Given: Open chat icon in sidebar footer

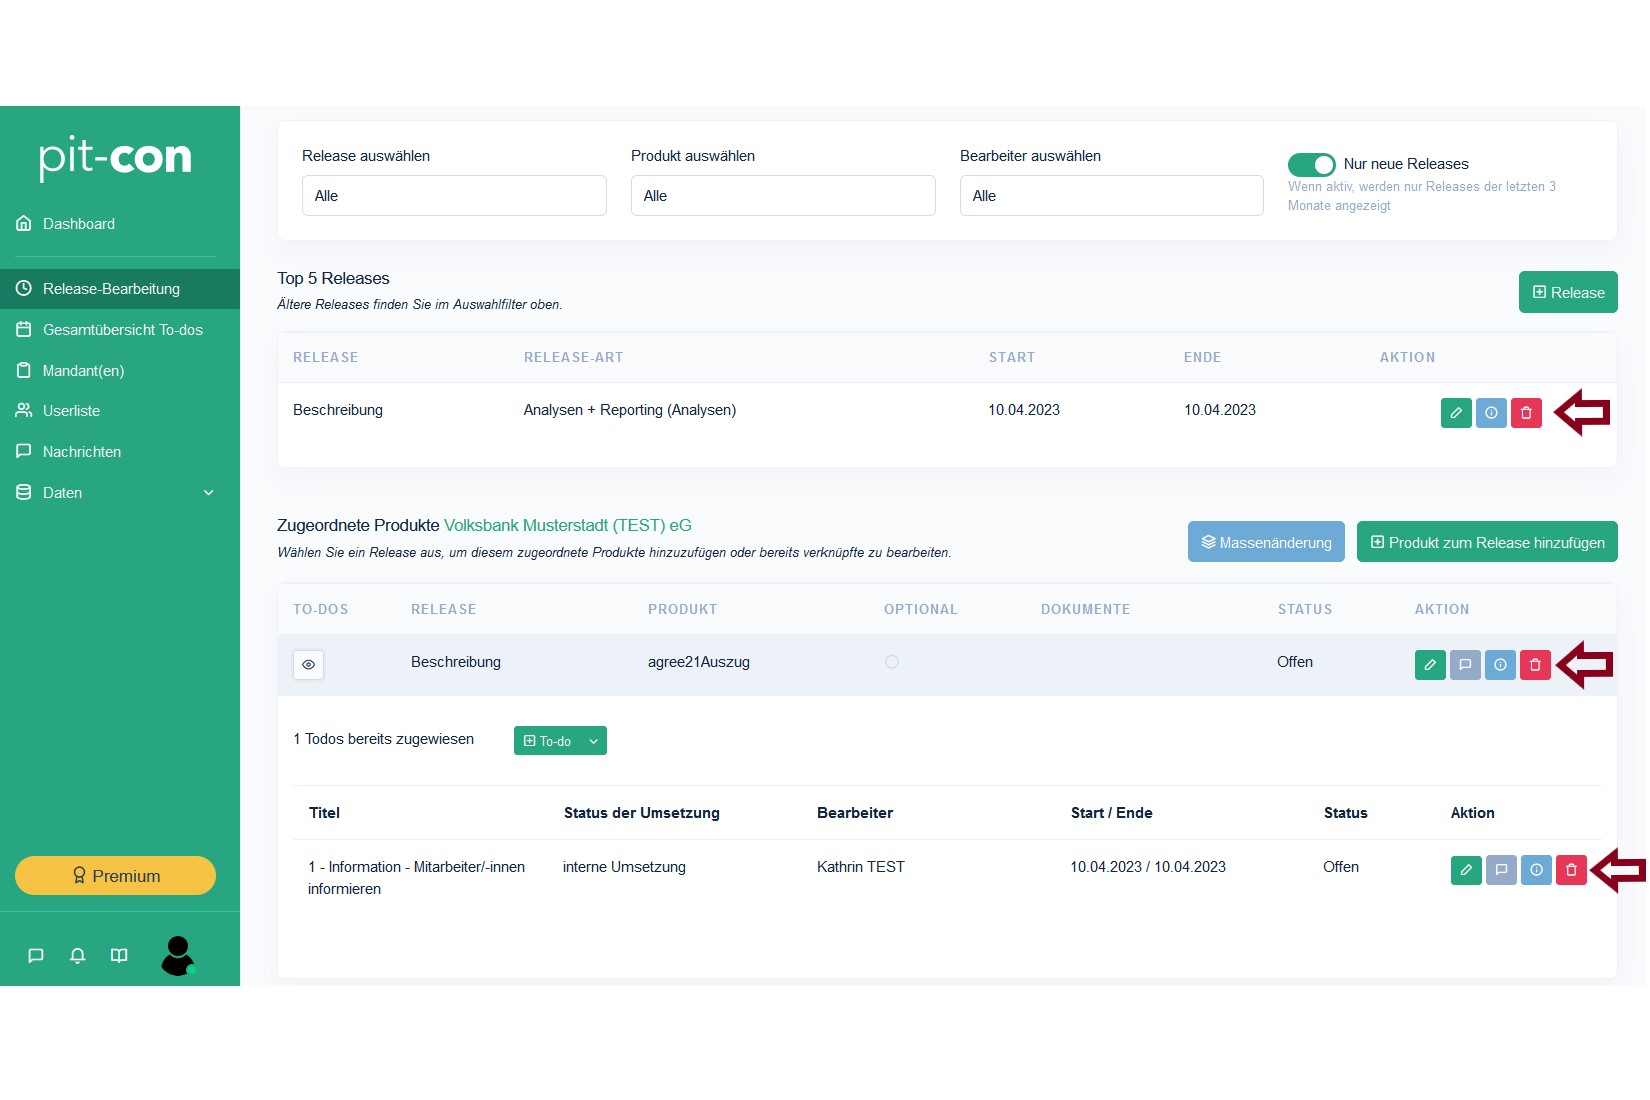Looking at the screenshot, I should 36,956.
